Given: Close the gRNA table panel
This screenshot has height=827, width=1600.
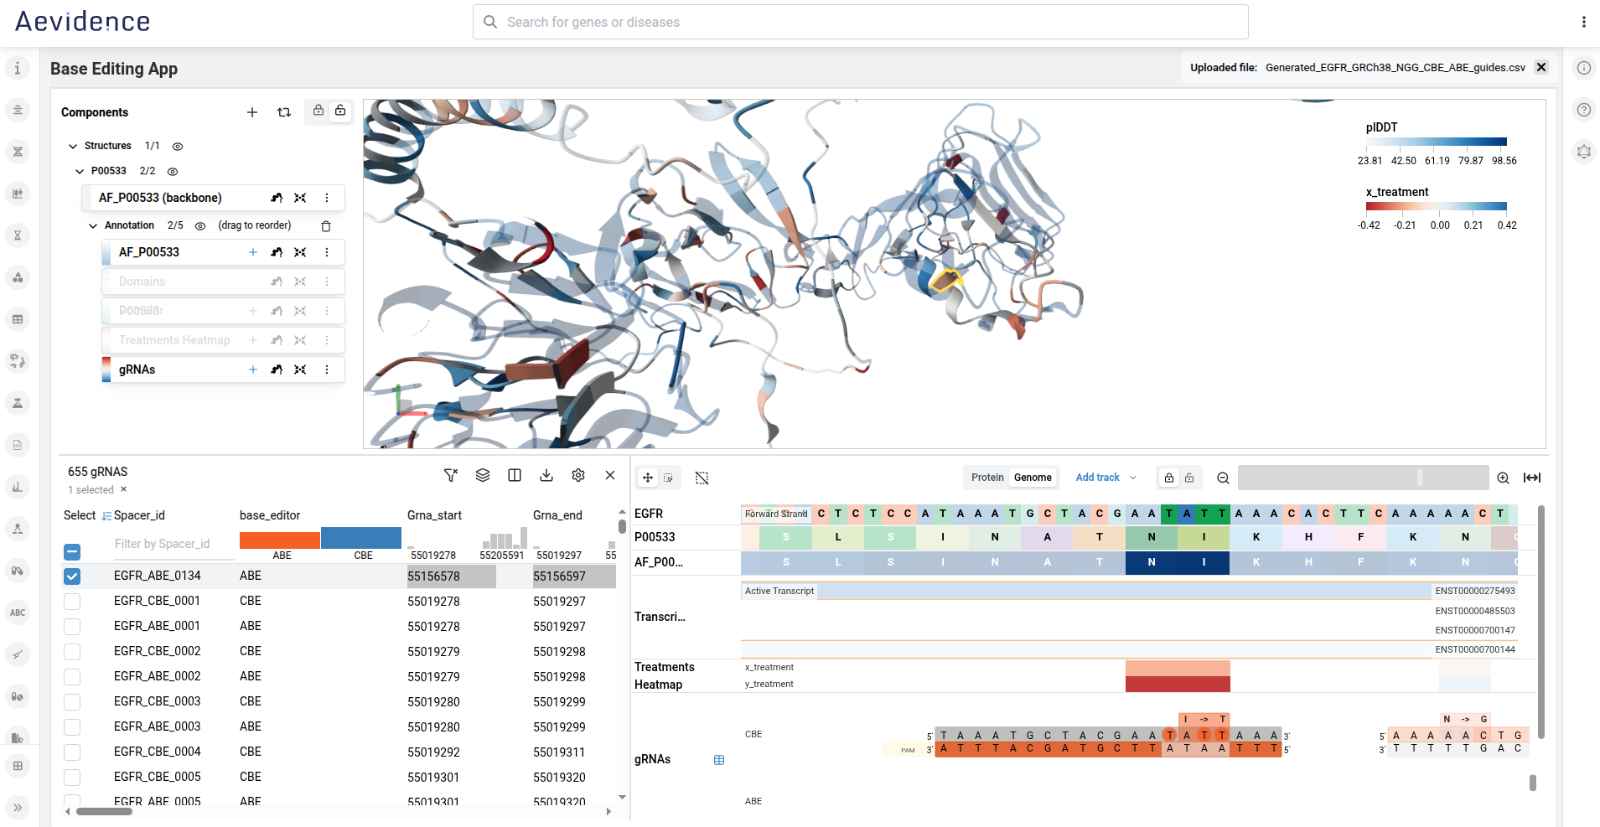Looking at the screenshot, I should pyautogui.click(x=610, y=476).
